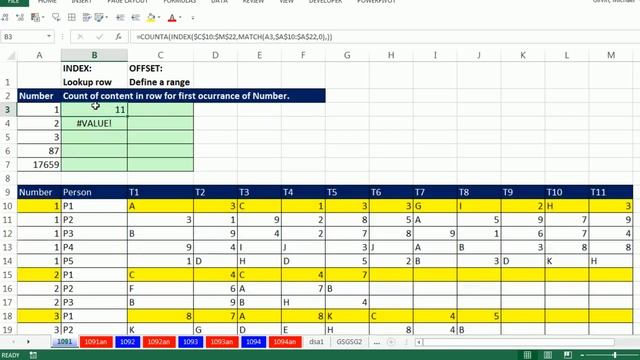Click the borders grid icon in toolbar

click(x=71, y=18)
